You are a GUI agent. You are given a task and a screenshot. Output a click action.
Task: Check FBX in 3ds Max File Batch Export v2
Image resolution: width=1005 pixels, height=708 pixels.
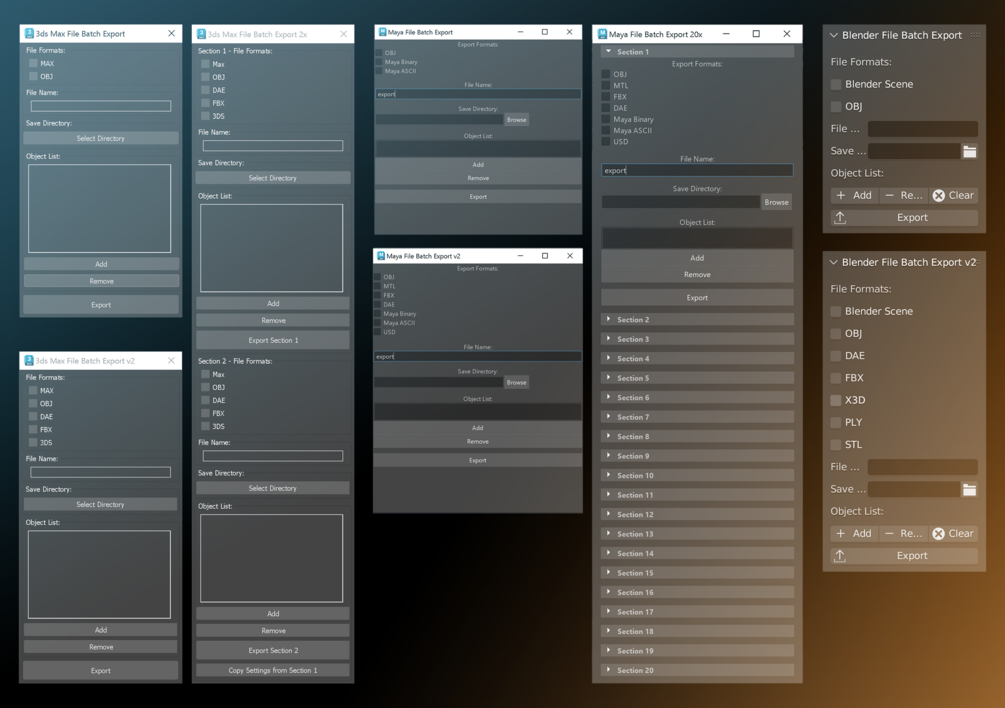(33, 429)
